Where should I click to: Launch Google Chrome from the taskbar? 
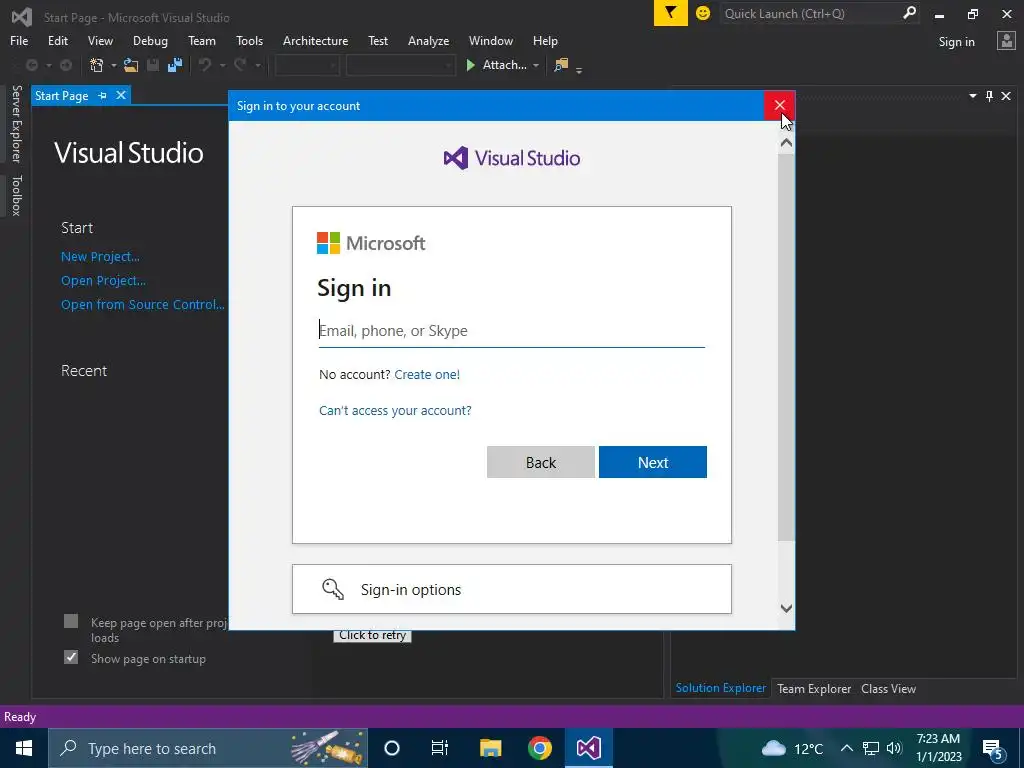pyautogui.click(x=539, y=748)
